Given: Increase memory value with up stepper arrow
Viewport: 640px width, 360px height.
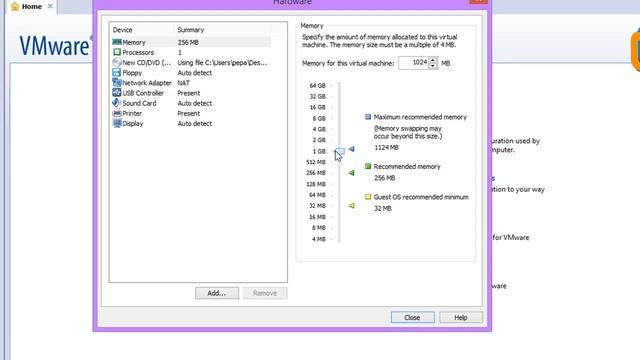Looking at the screenshot, I should point(433,60).
